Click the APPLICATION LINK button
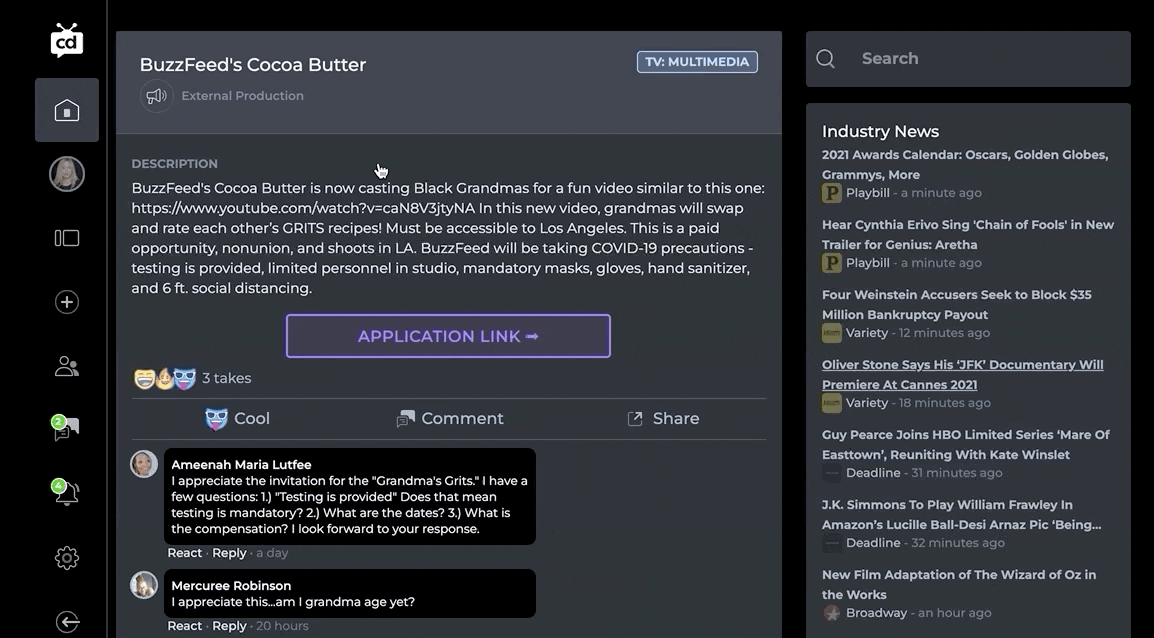 (448, 336)
